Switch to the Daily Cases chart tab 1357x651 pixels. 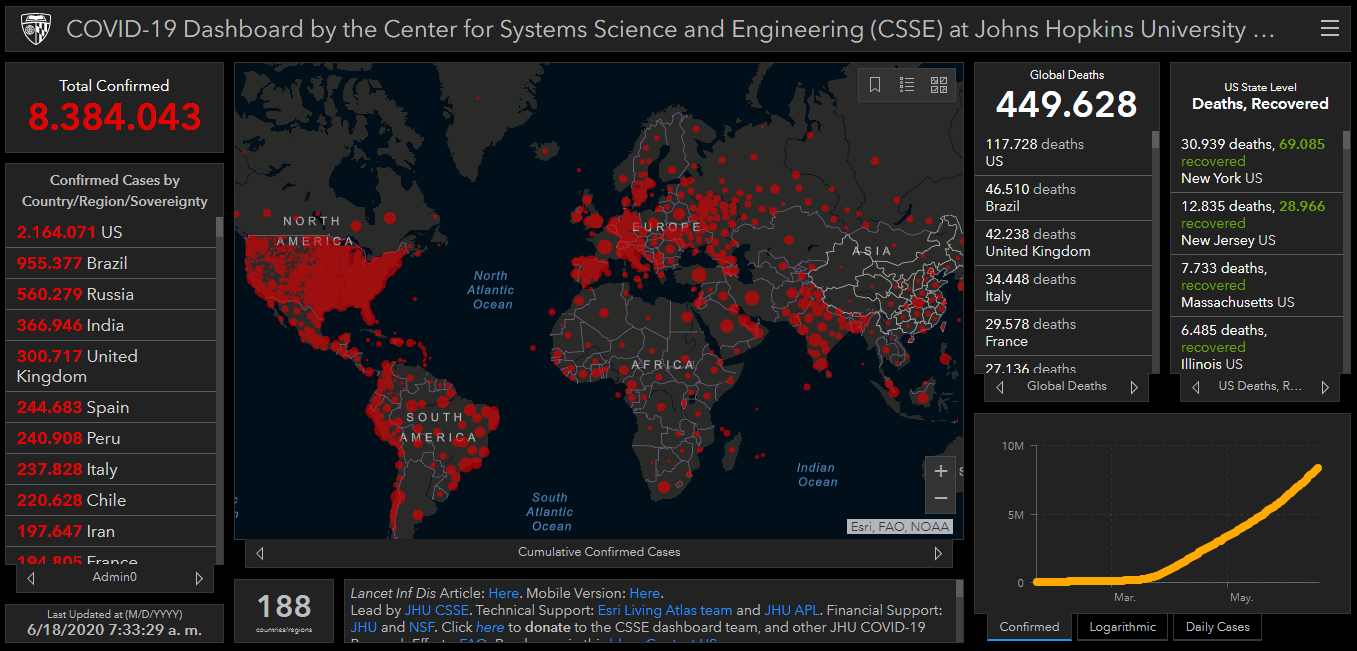tap(1217, 627)
